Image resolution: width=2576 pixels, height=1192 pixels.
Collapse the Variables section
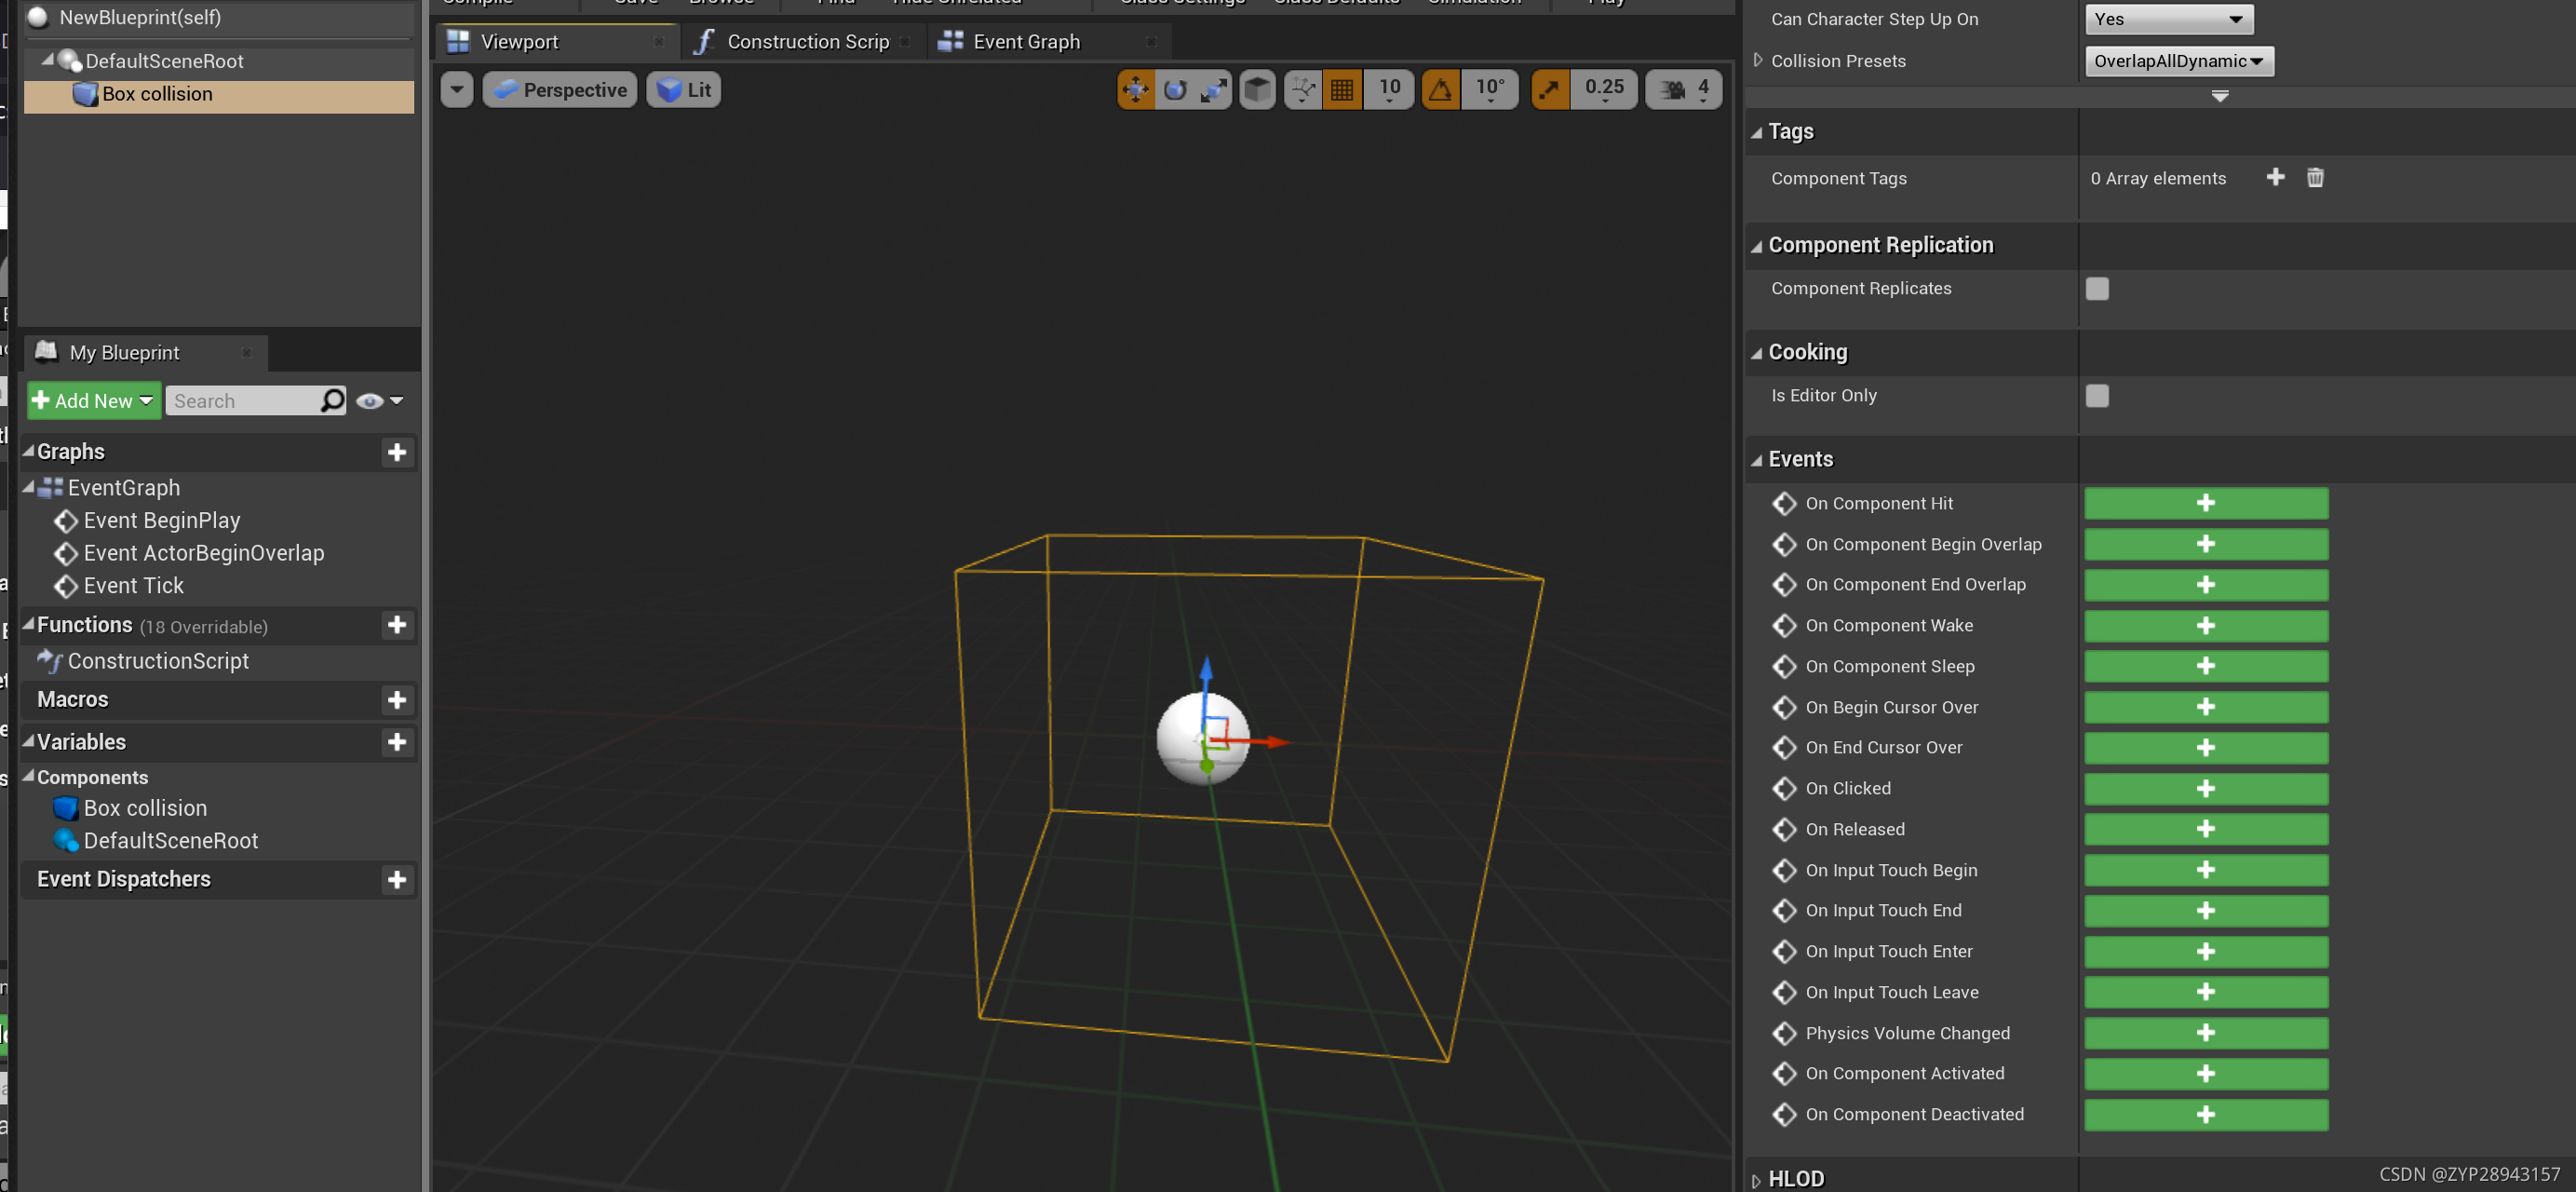pyautogui.click(x=28, y=741)
